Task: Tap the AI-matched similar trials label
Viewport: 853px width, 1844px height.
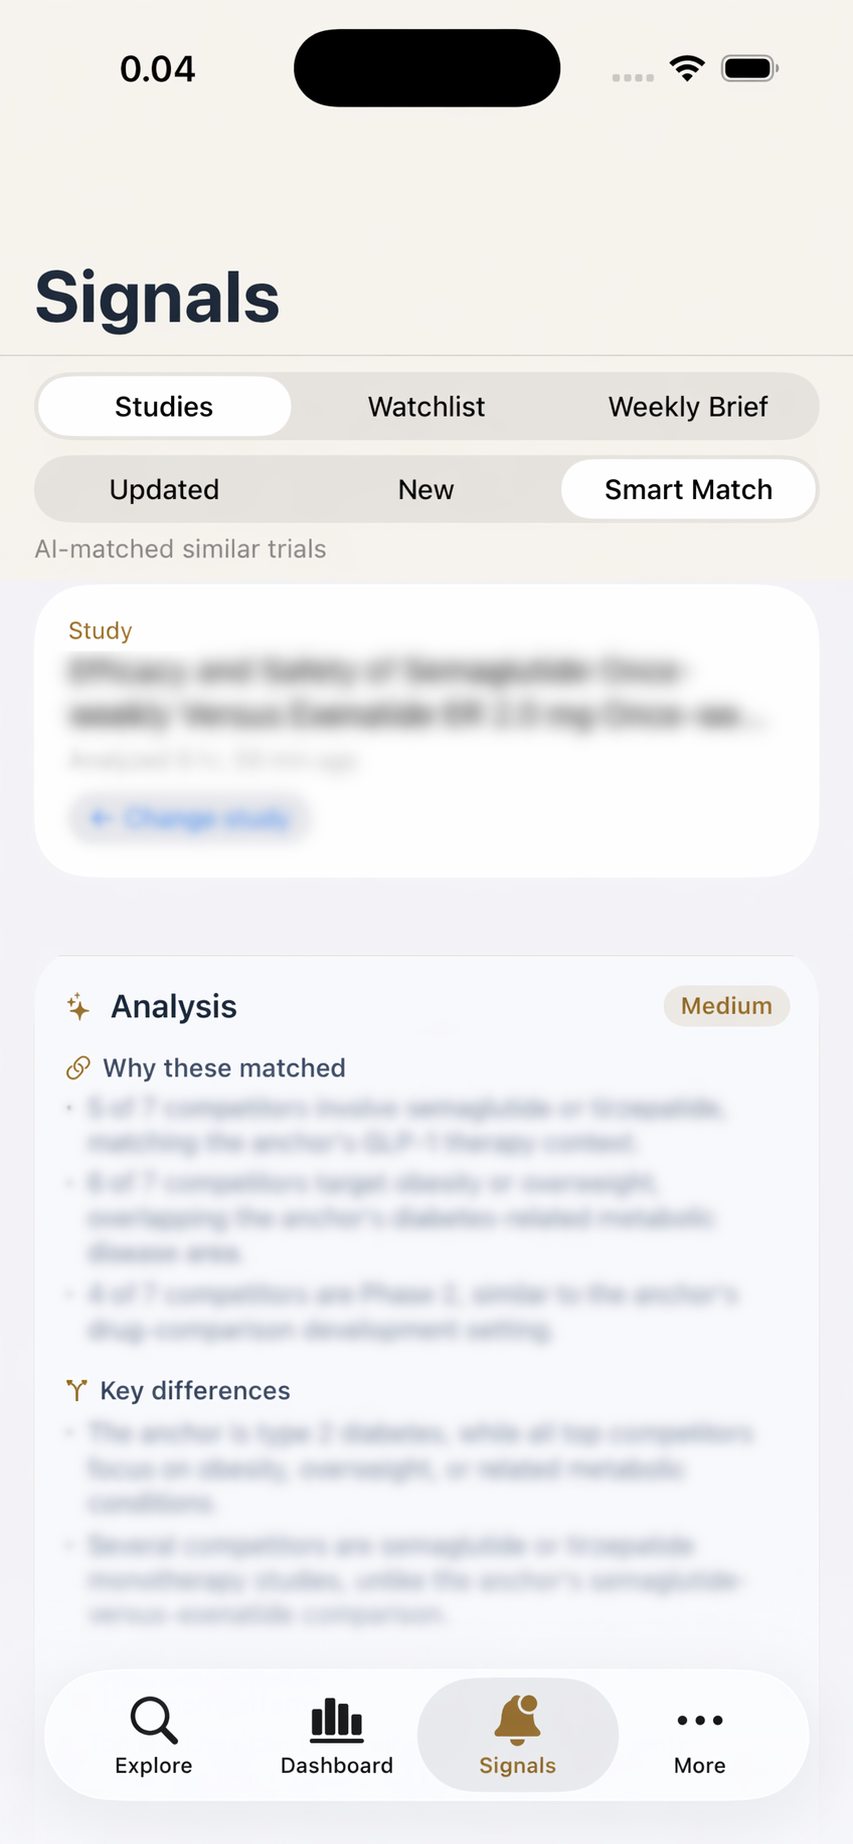Action: pos(180,548)
